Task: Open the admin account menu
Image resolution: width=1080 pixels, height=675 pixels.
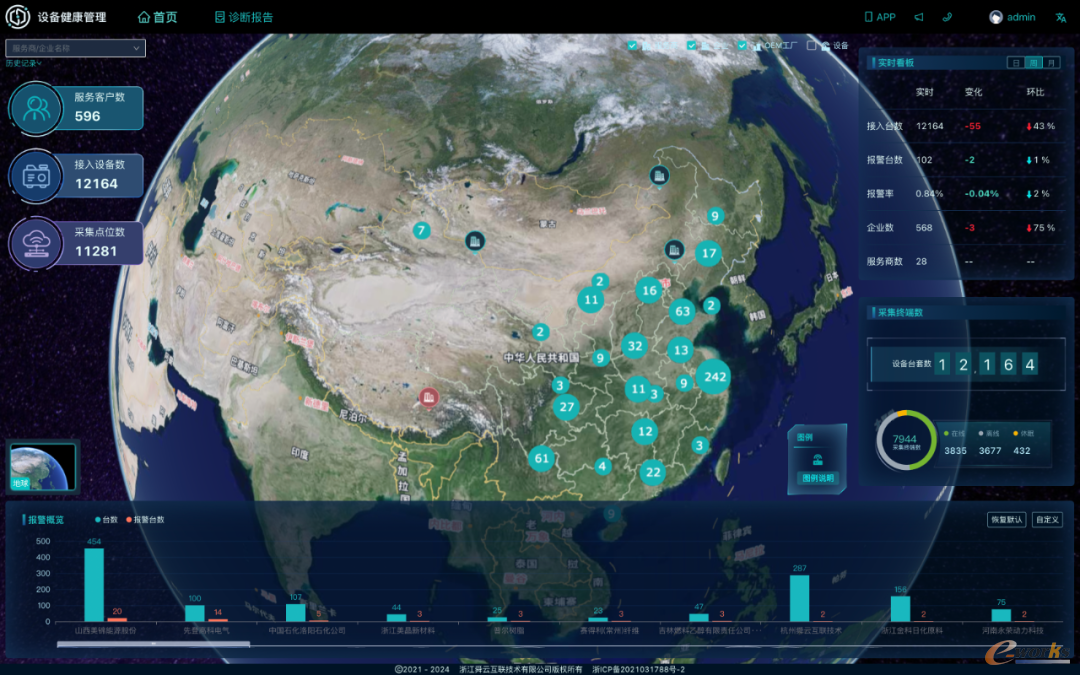Action: click(1012, 17)
